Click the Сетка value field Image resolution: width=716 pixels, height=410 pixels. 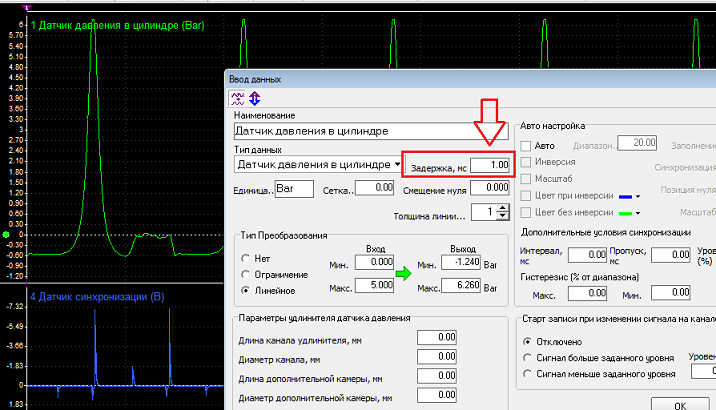[374, 188]
